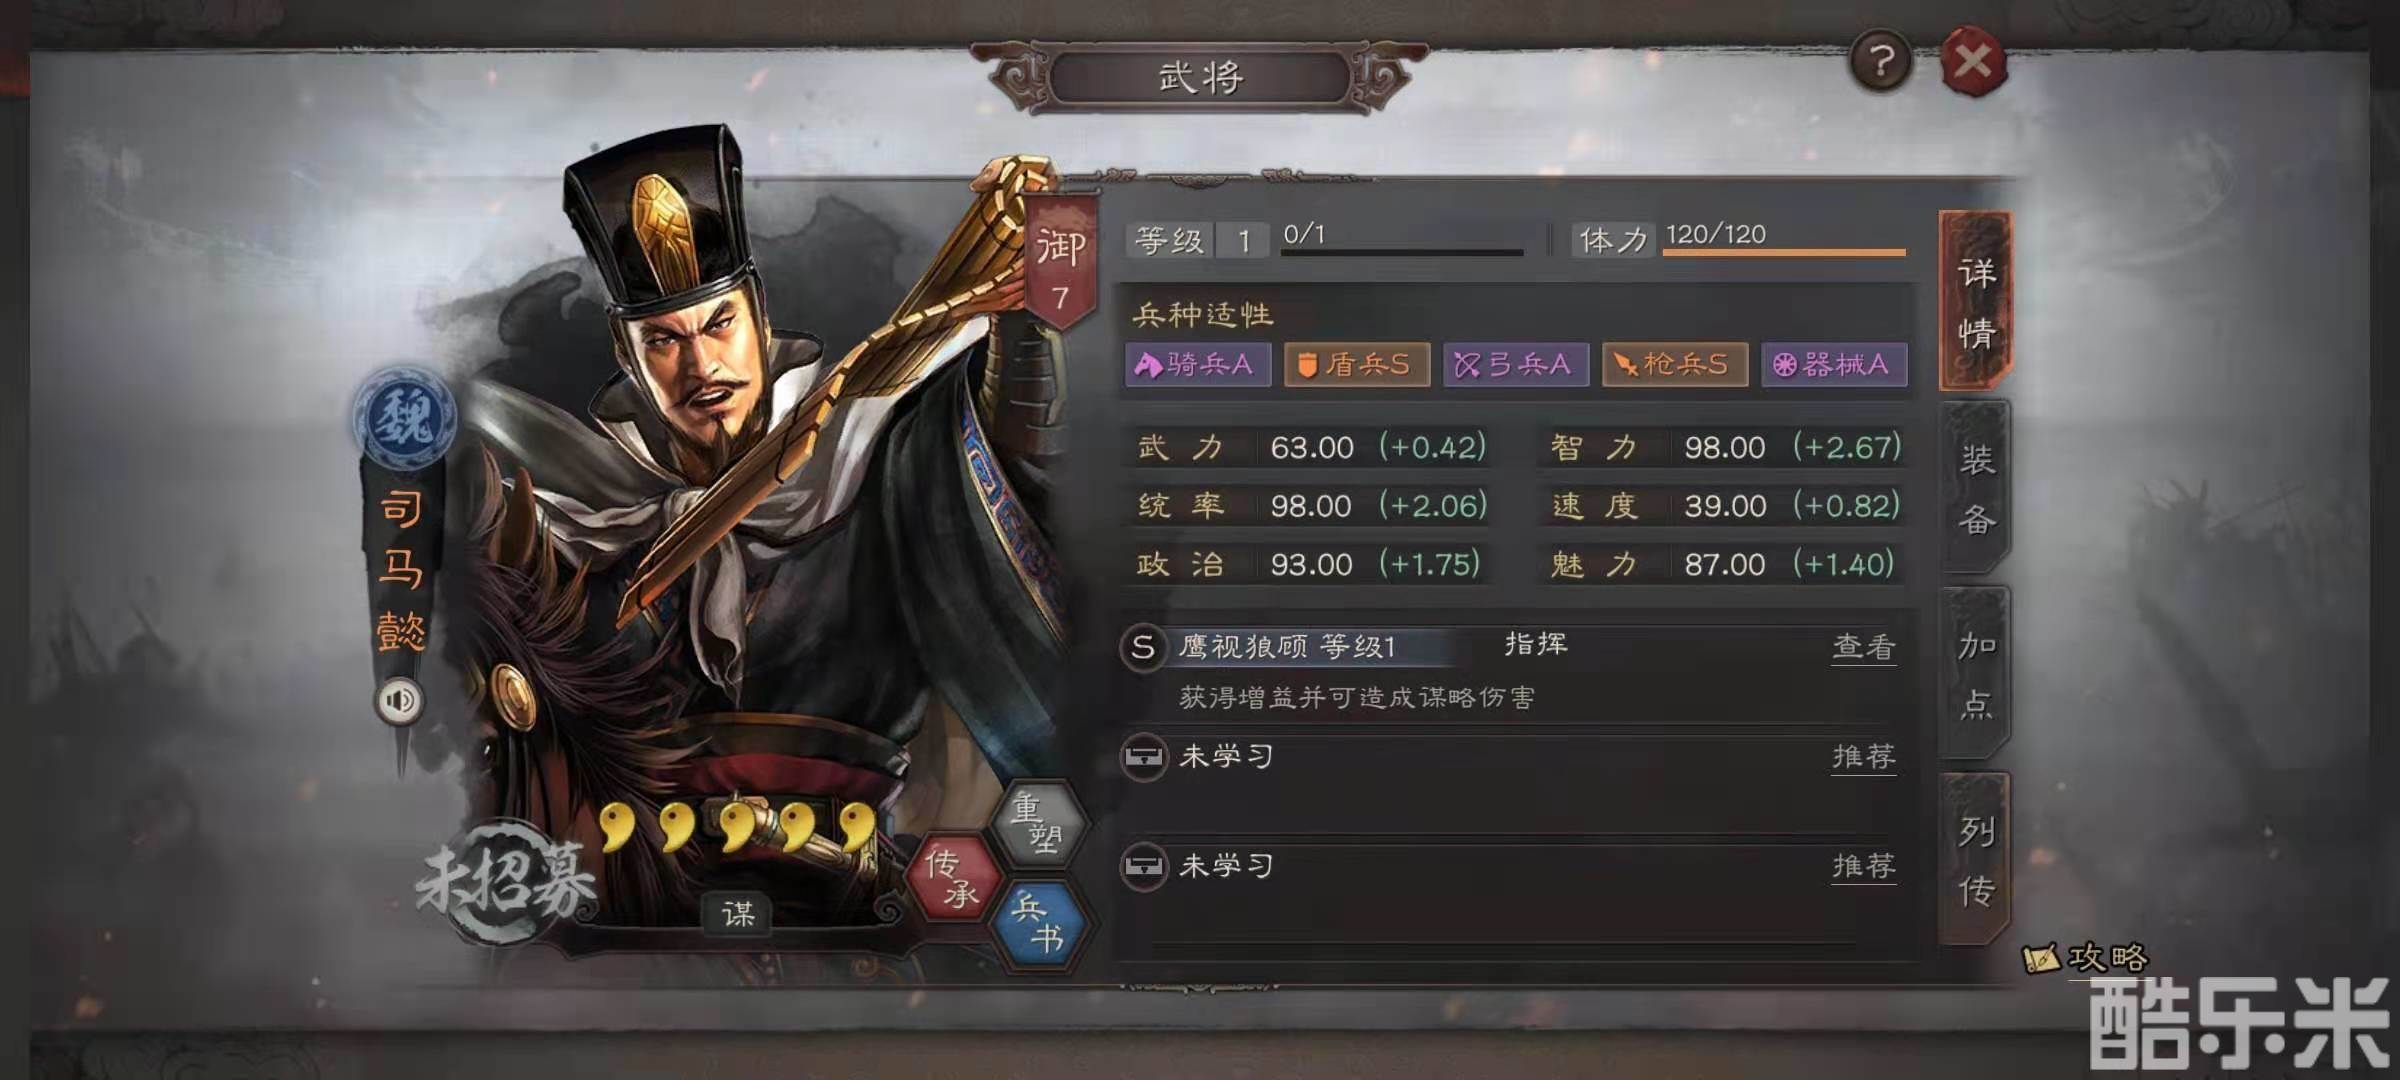Tap the red 传承 hexagon button
This screenshot has height=1080, width=2400.
[x=954, y=876]
